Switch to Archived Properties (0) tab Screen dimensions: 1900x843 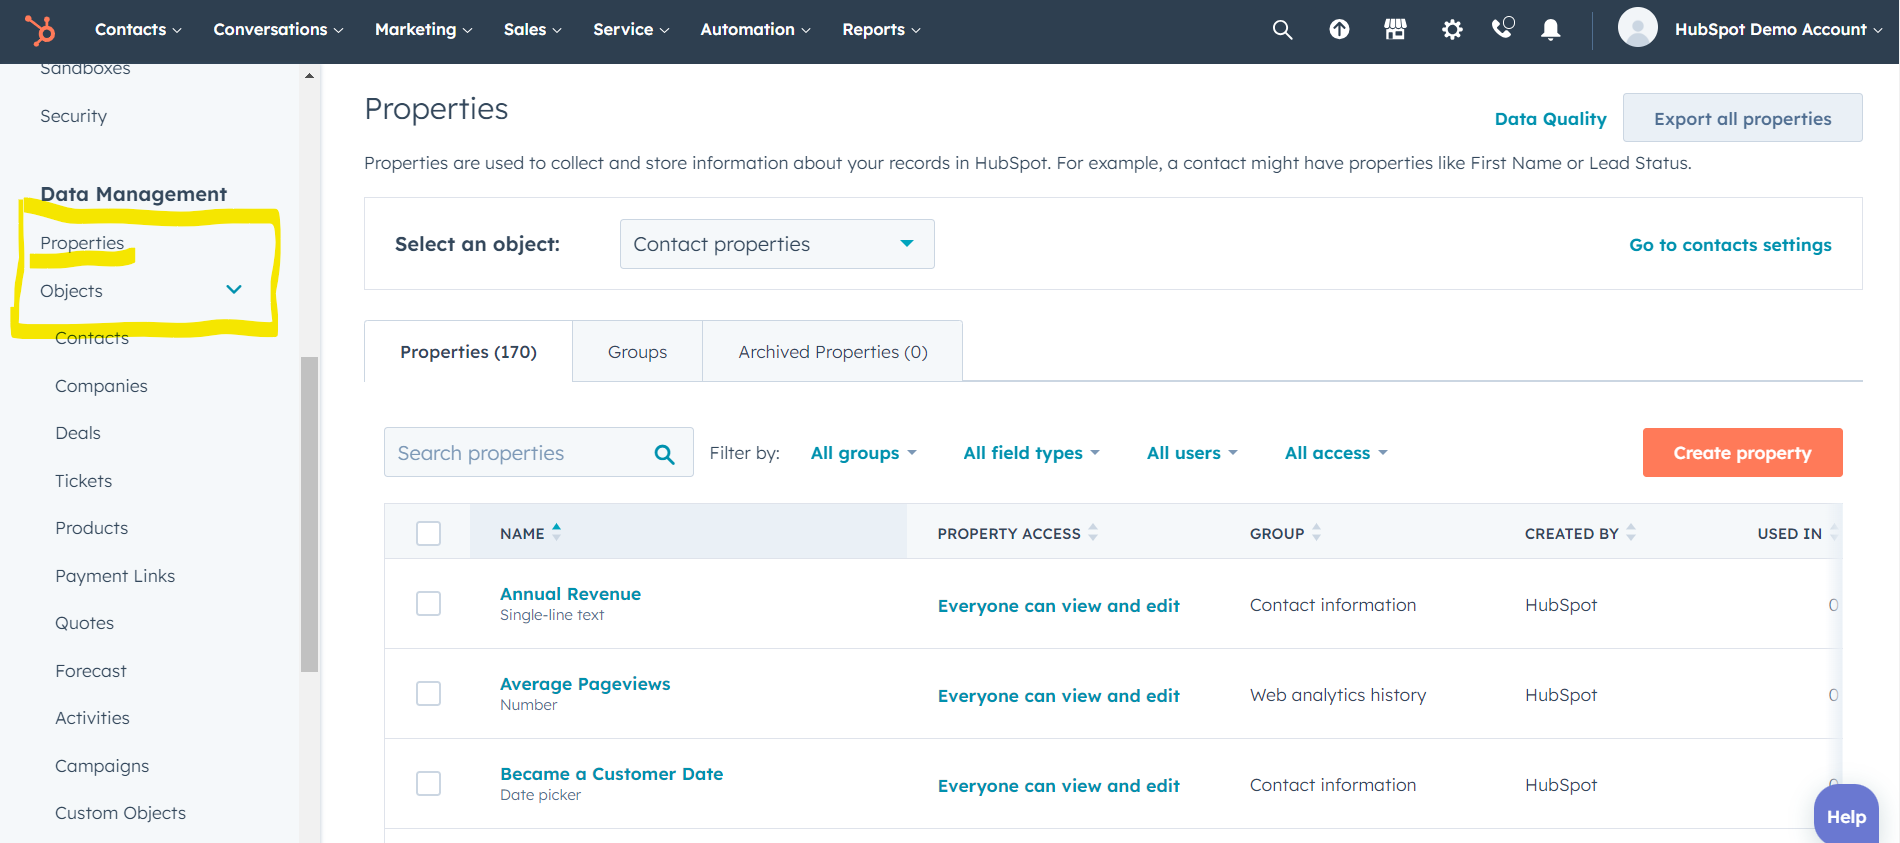[833, 352]
